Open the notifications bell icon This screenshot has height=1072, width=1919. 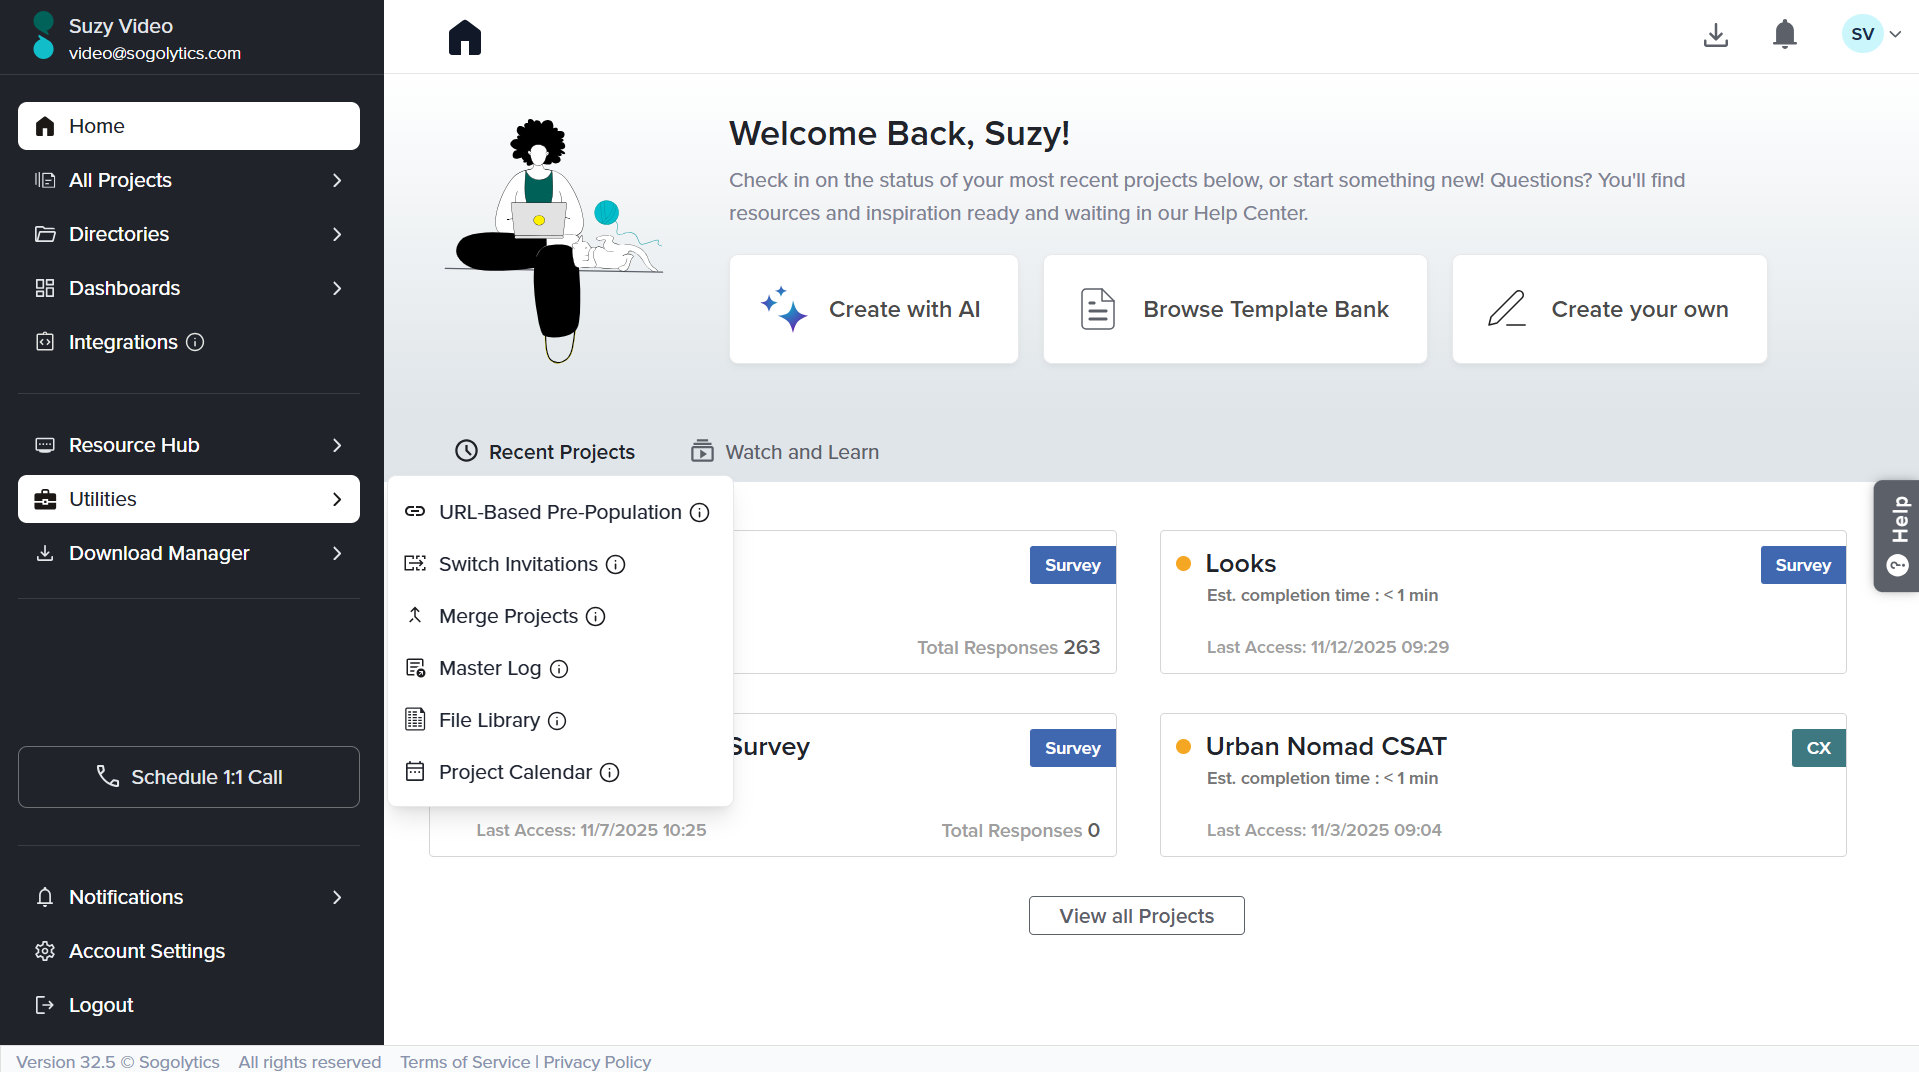tap(1784, 35)
